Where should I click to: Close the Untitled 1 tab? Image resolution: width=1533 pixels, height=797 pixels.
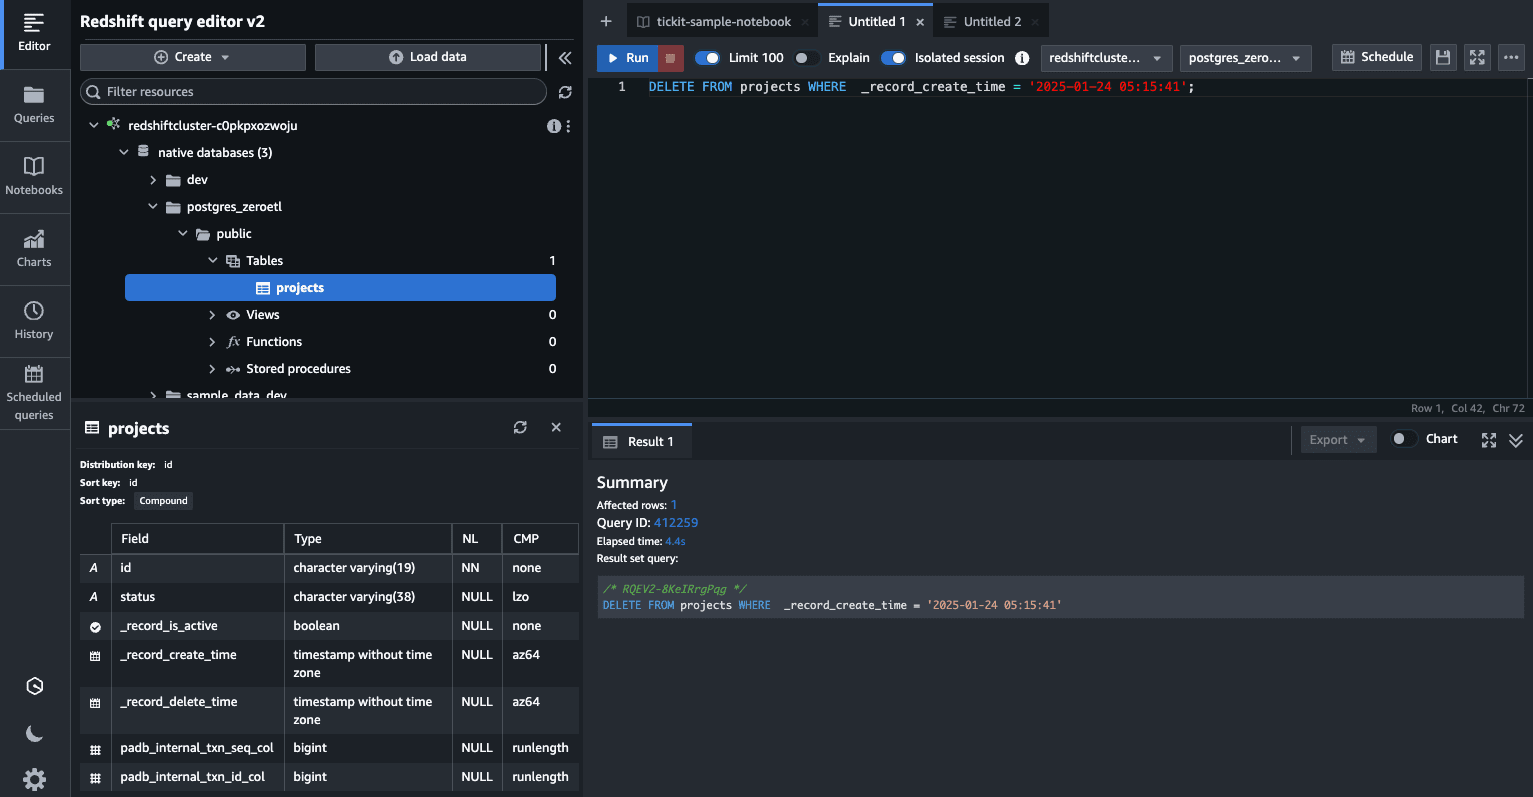click(920, 22)
